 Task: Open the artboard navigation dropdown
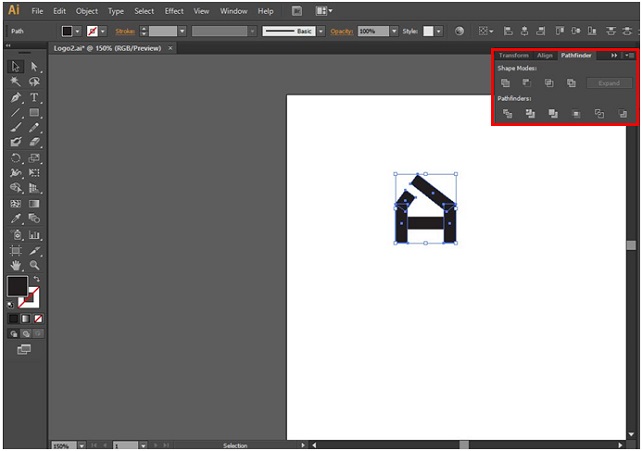coord(143,445)
